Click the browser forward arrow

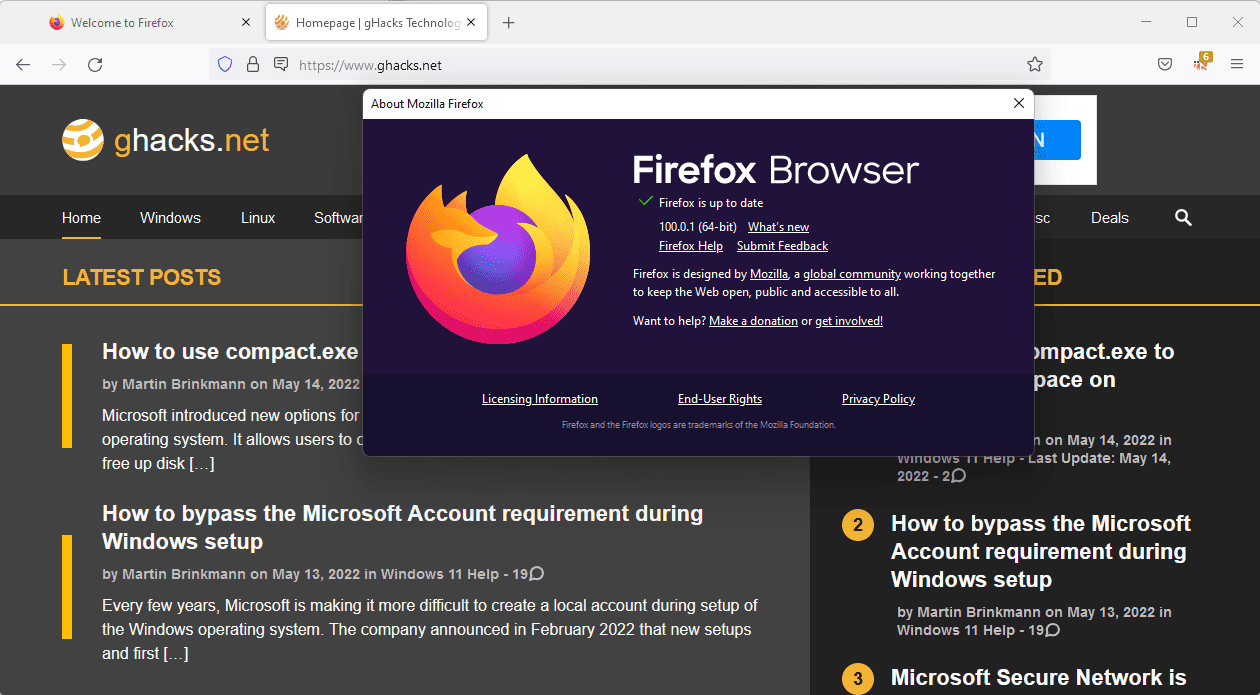[x=59, y=65]
